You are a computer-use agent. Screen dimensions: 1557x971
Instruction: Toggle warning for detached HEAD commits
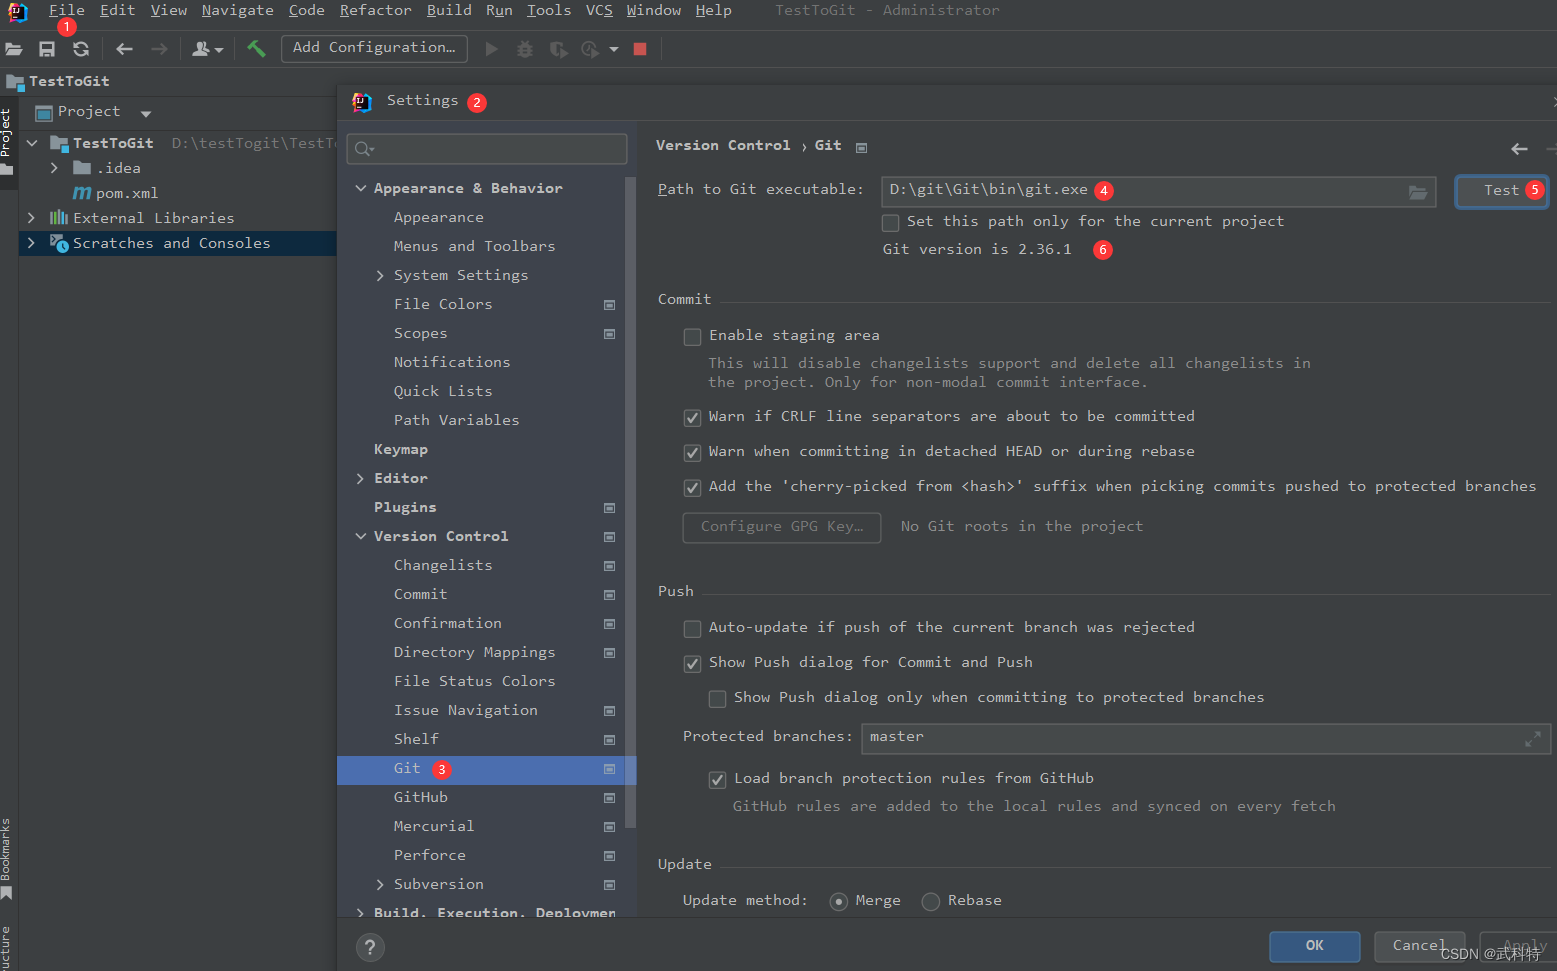pos(692,452)
